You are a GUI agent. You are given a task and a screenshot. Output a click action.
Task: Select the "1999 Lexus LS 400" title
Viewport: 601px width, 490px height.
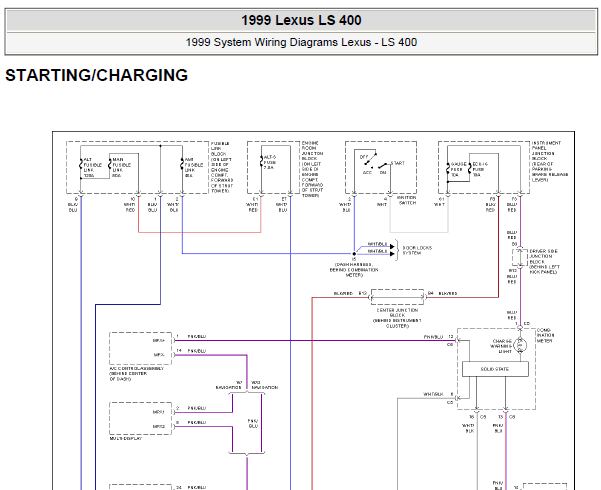[301, 20]
